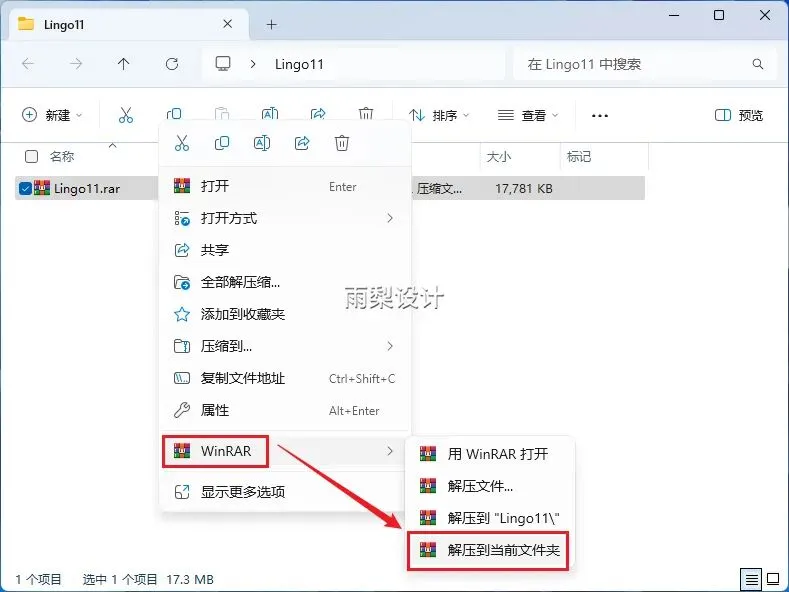Open the 排序 sort dropdown

439,115
